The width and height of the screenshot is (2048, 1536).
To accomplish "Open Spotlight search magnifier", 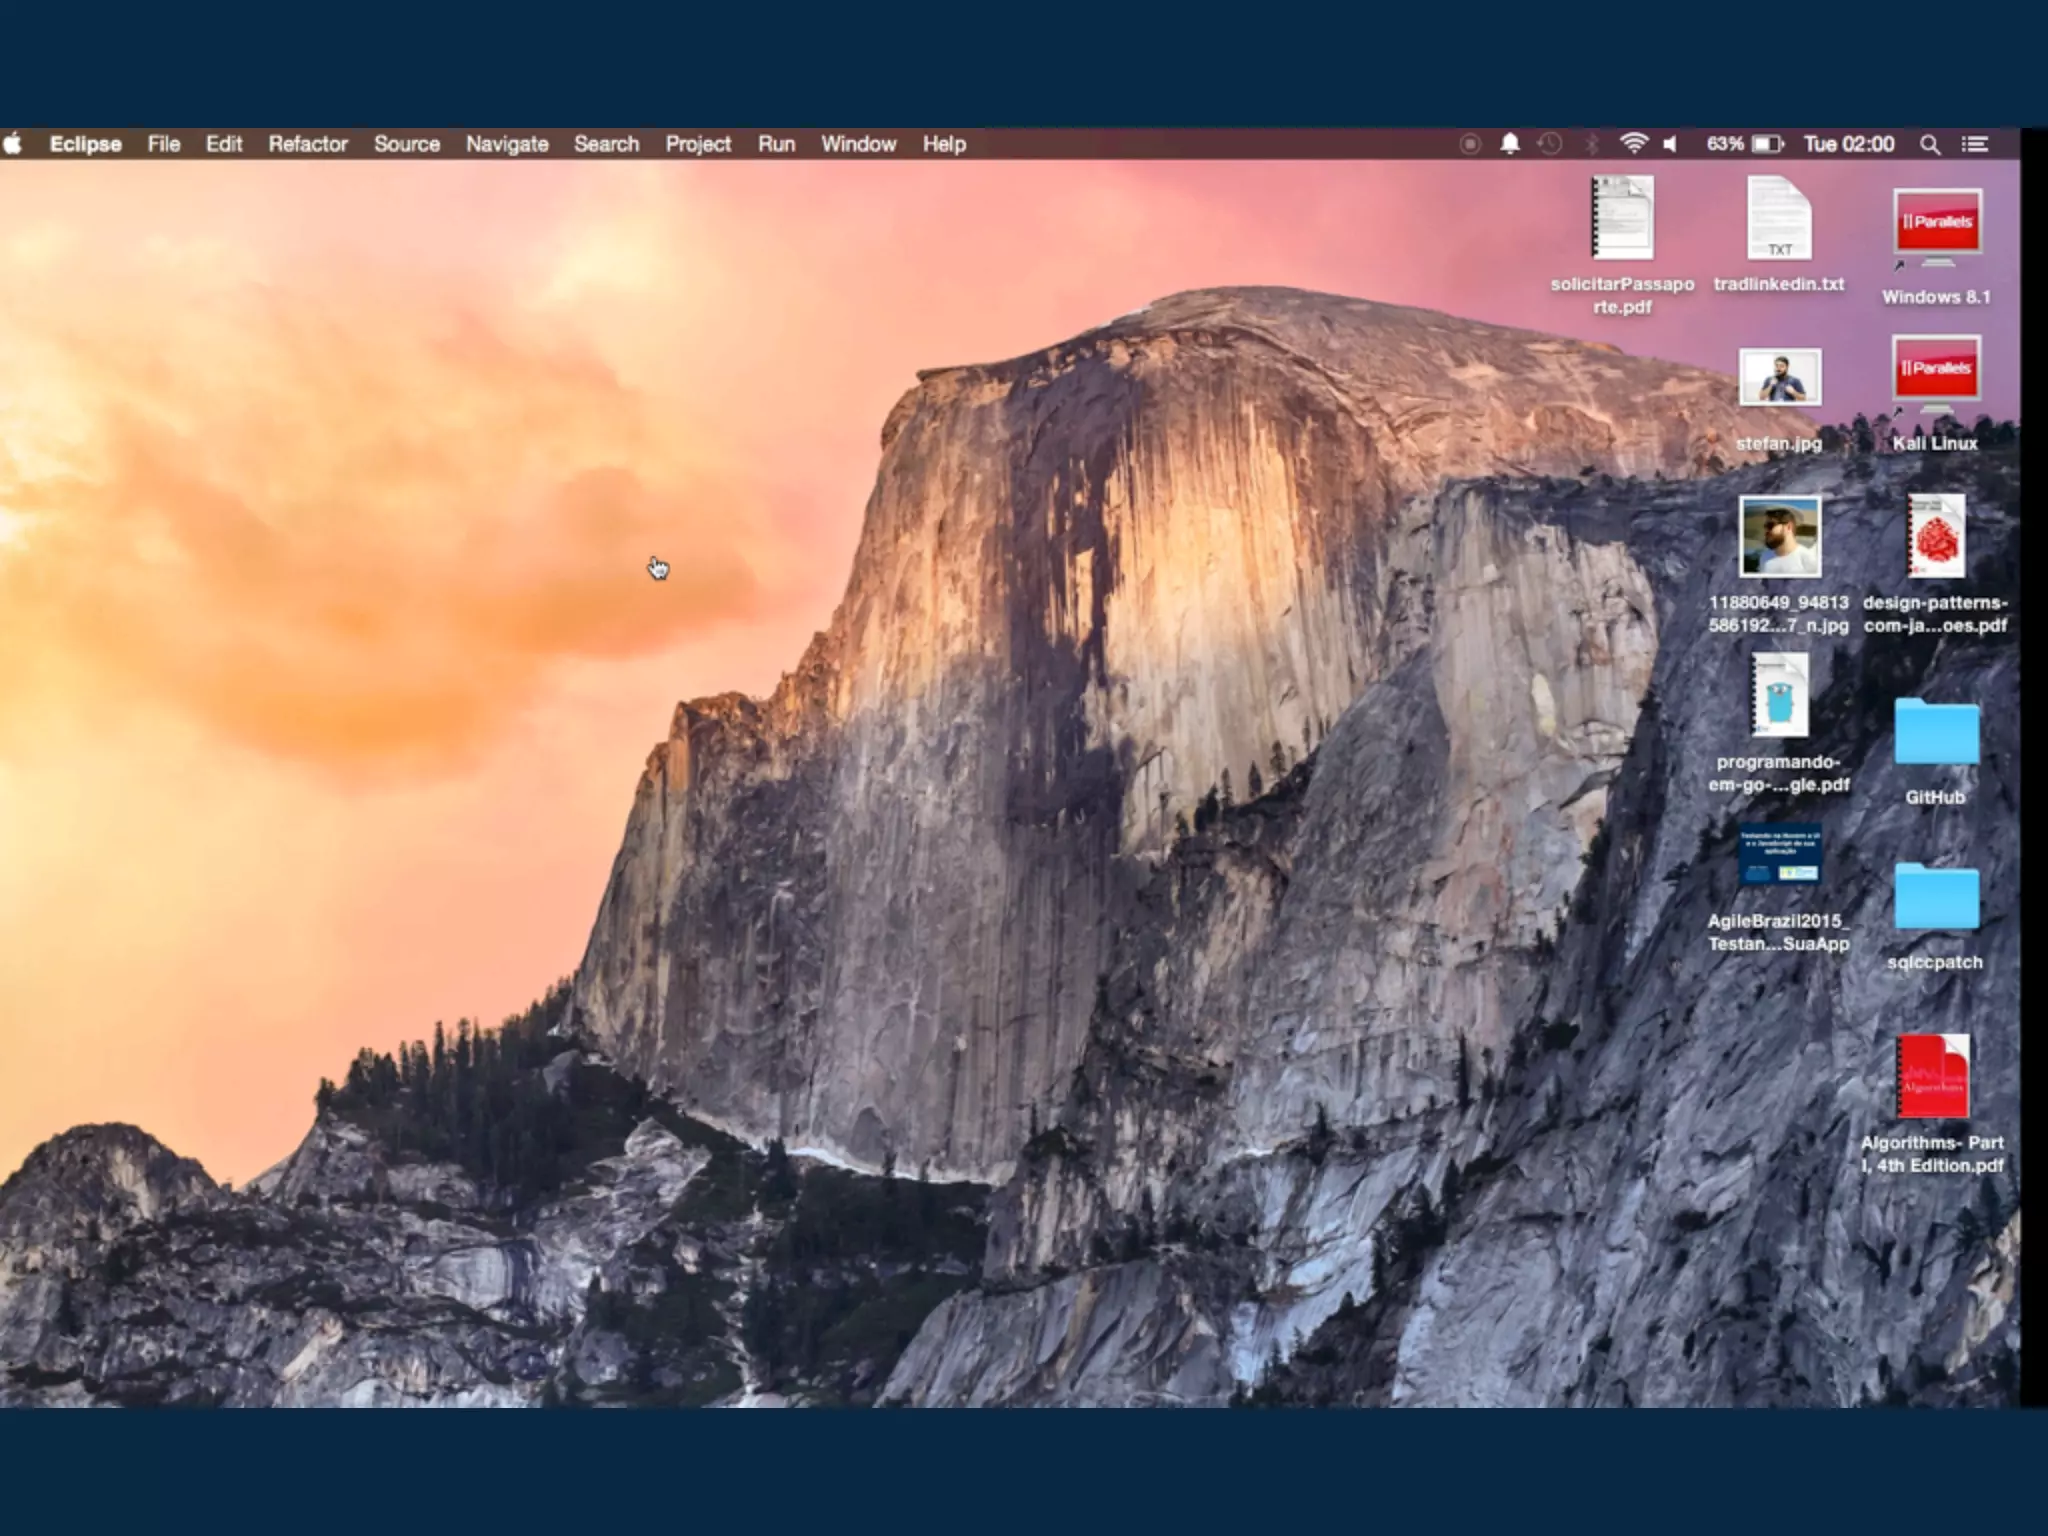I will click(1930, 144).
